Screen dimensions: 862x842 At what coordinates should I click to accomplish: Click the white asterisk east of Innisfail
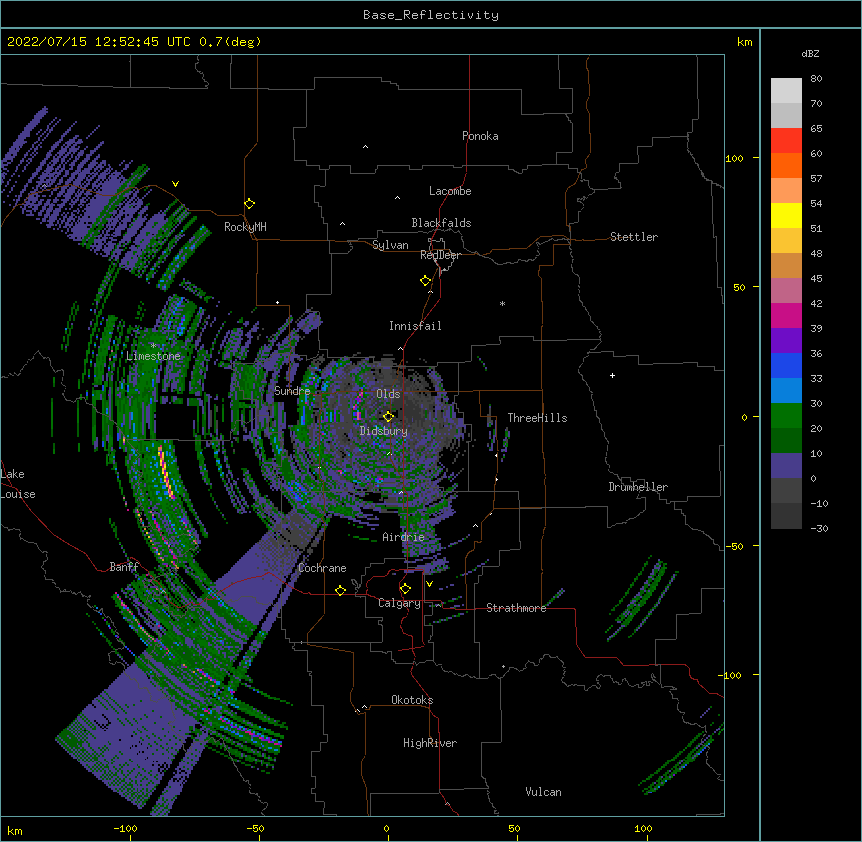[502, 303]
